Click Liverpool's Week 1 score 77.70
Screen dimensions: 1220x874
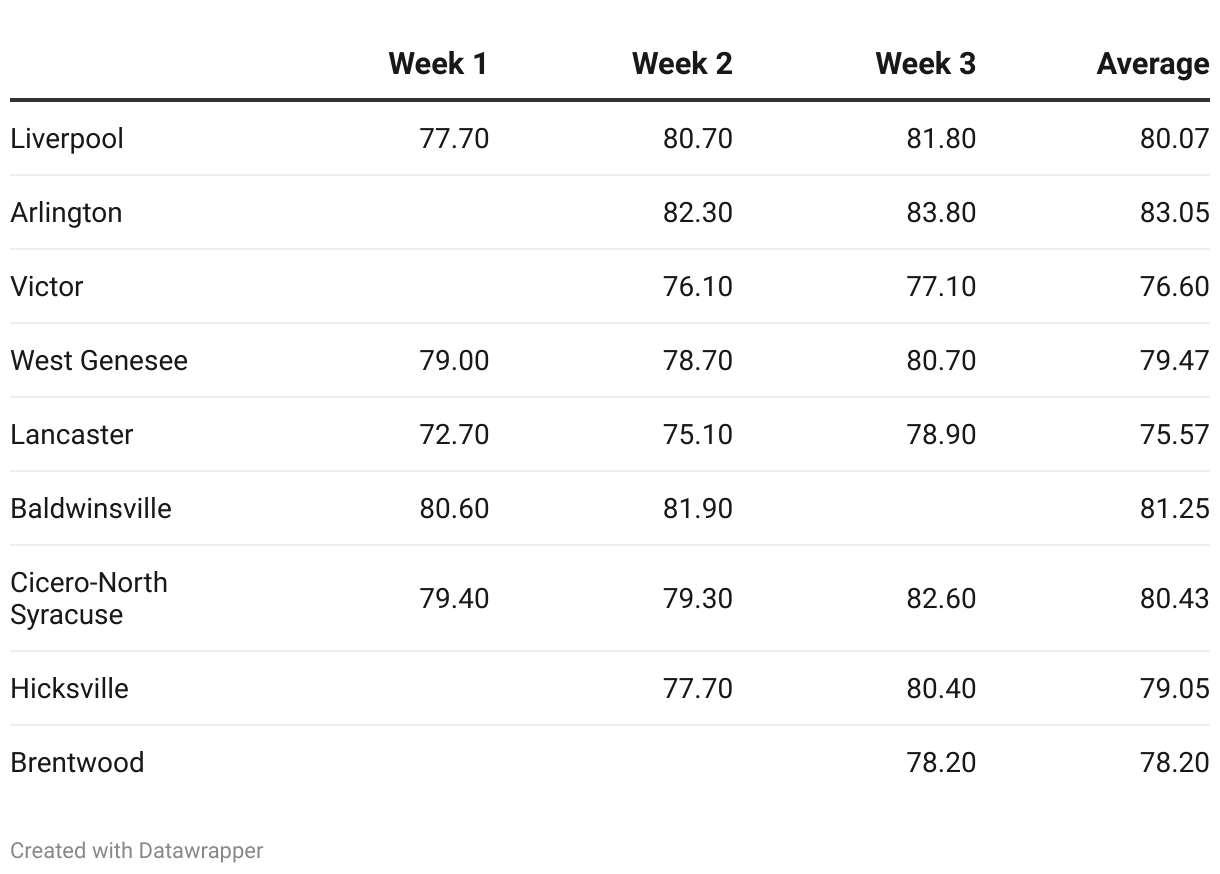(454, 138)
